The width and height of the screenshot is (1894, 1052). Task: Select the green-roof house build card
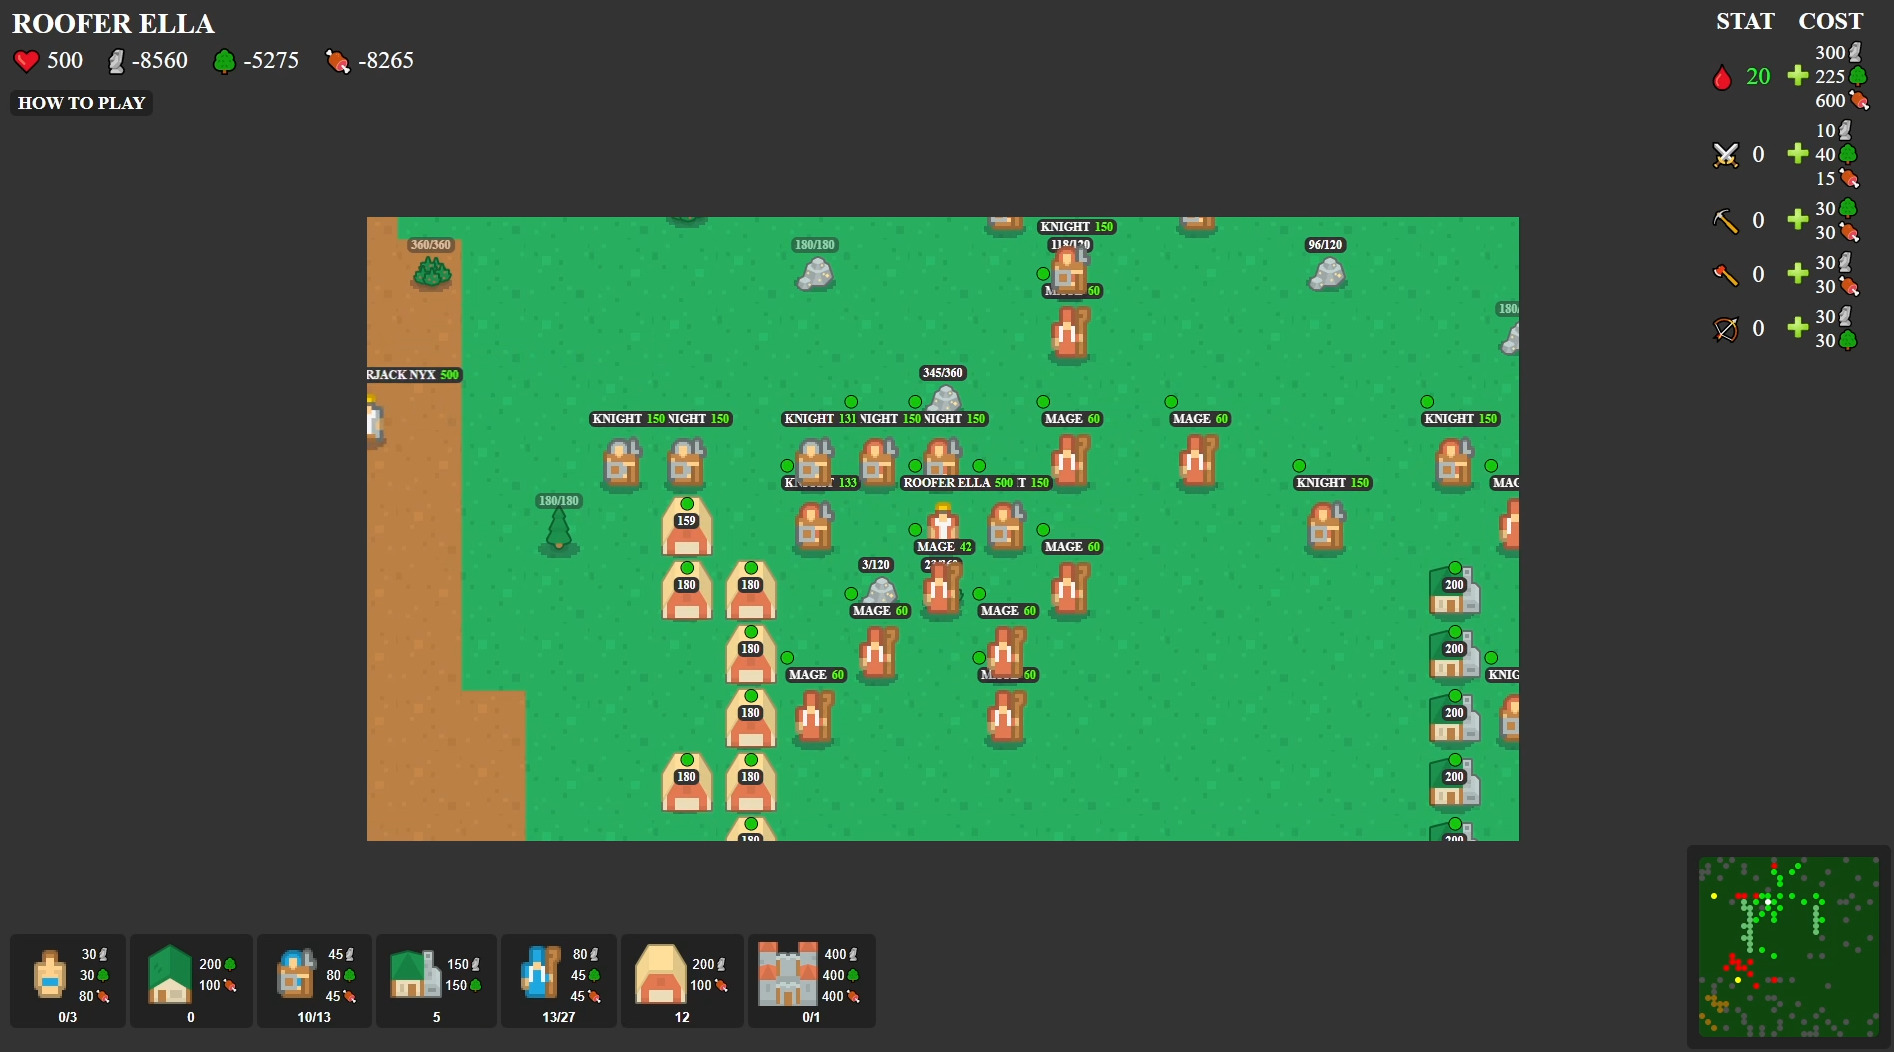coord(191,981)
